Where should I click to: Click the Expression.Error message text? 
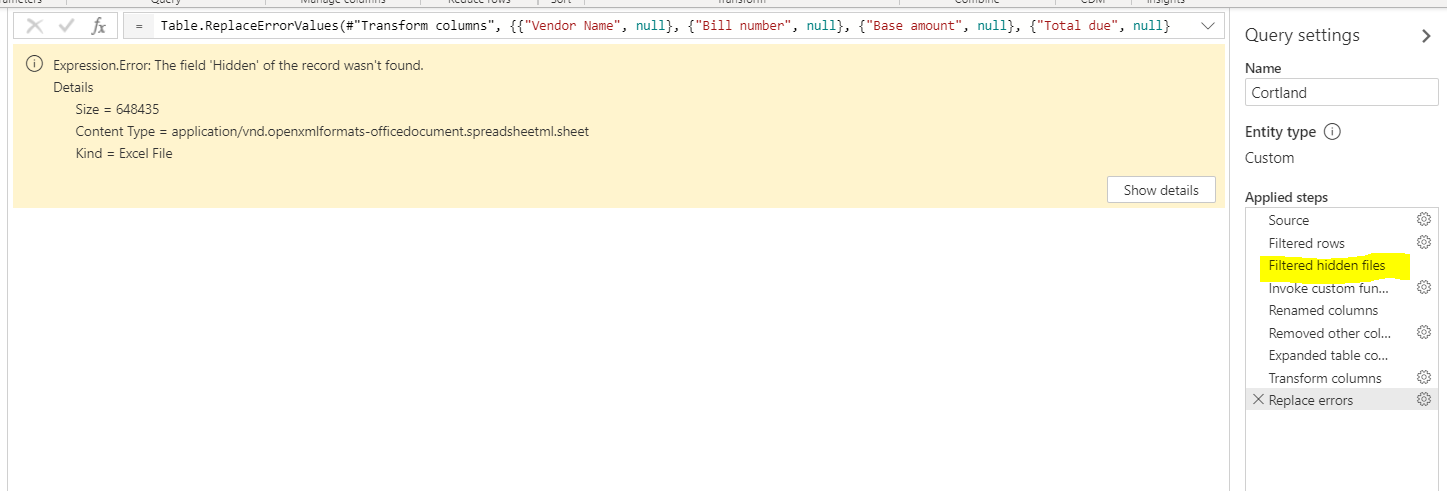tap(238, 65)
